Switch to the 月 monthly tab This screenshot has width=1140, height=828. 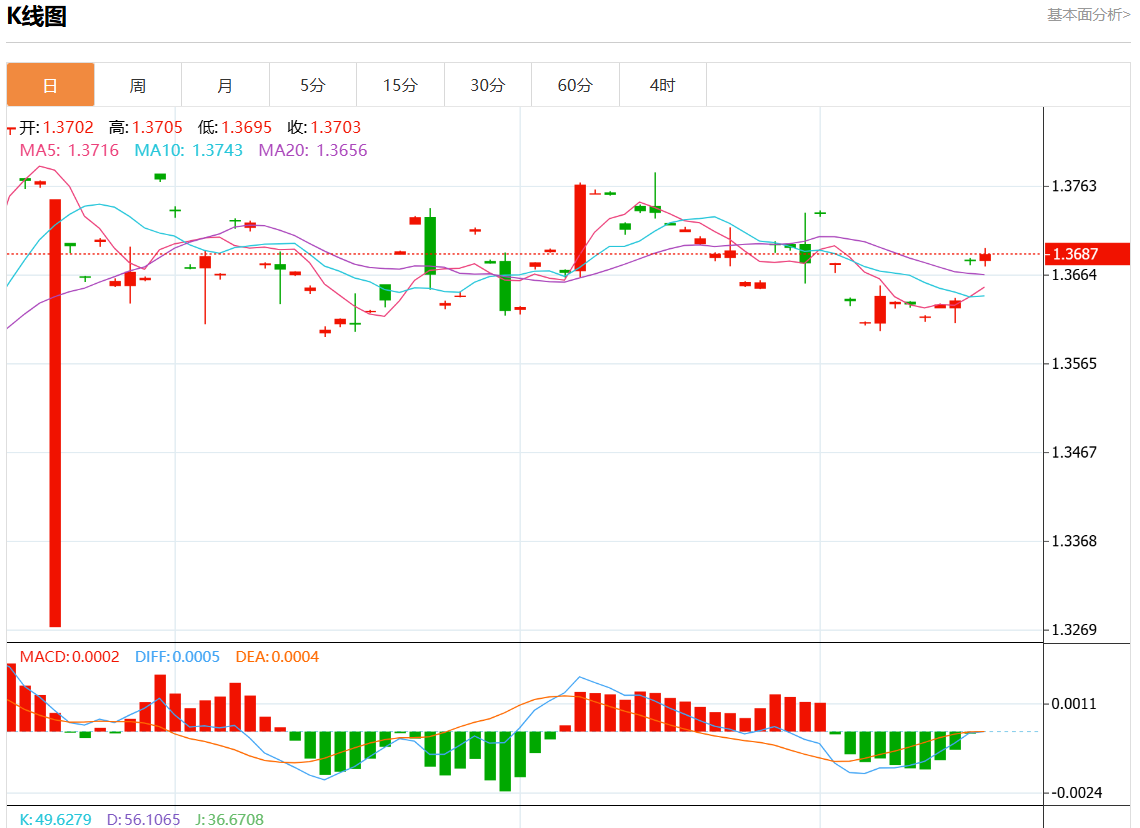[x=225, y=85]
